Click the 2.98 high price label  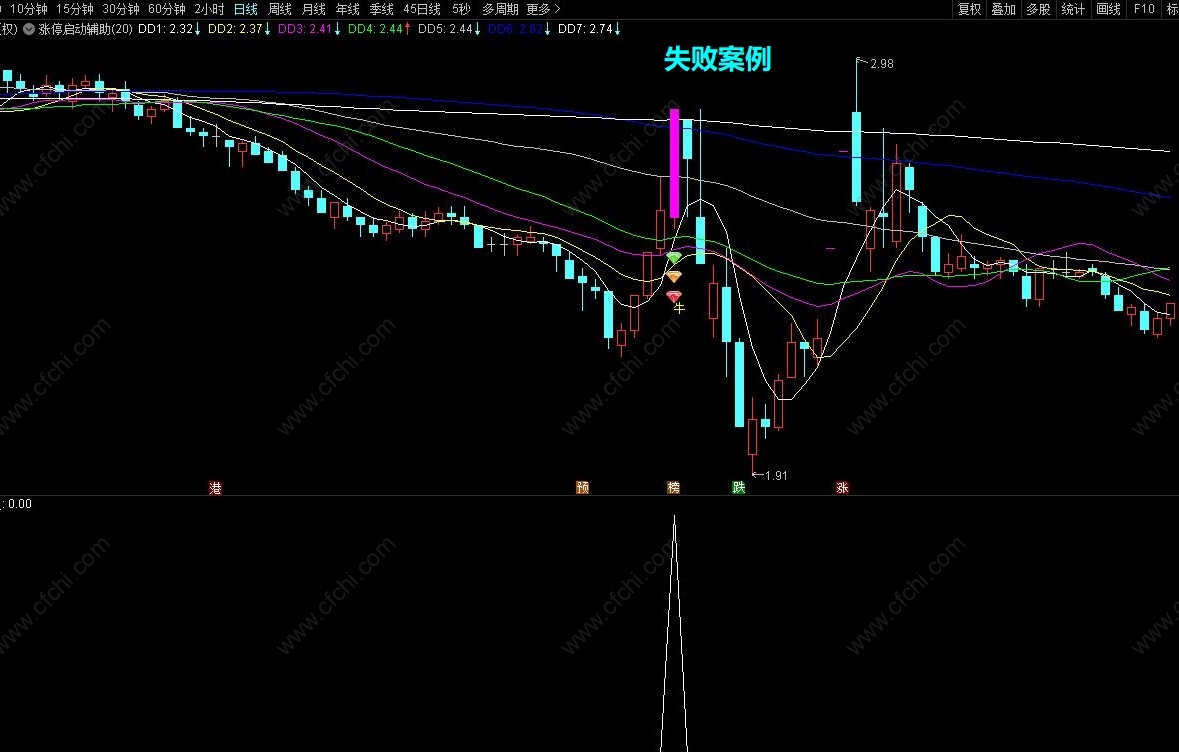881,64
